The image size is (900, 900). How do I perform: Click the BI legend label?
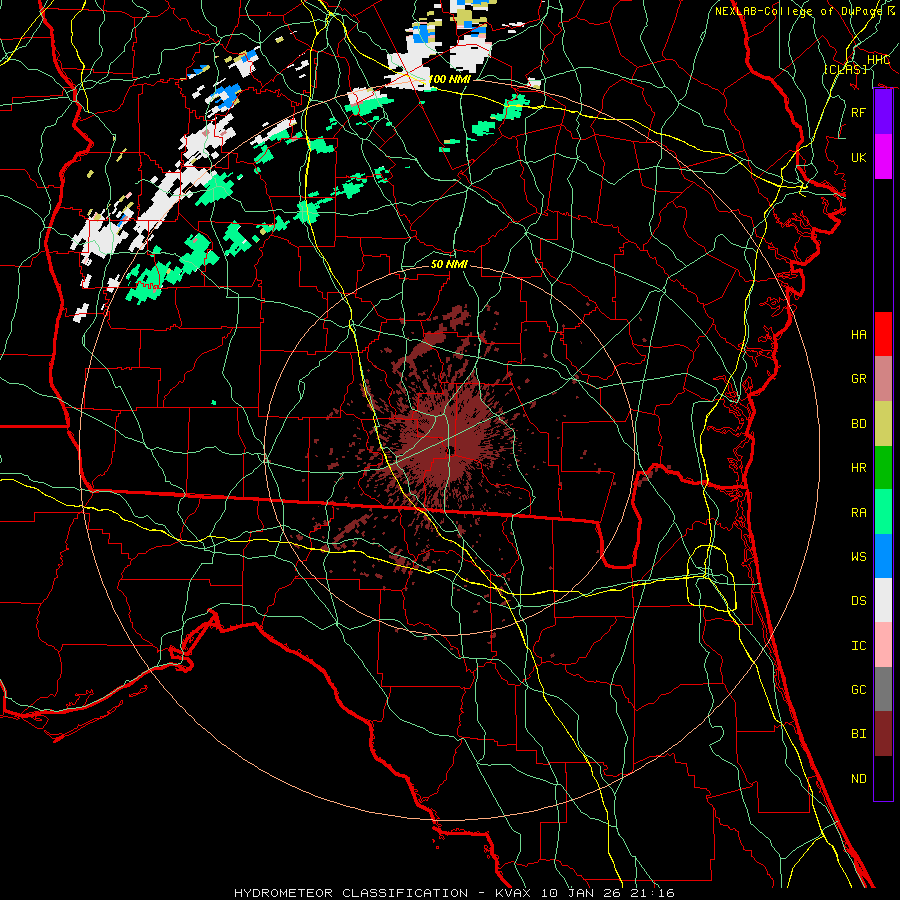click(859, 734)
